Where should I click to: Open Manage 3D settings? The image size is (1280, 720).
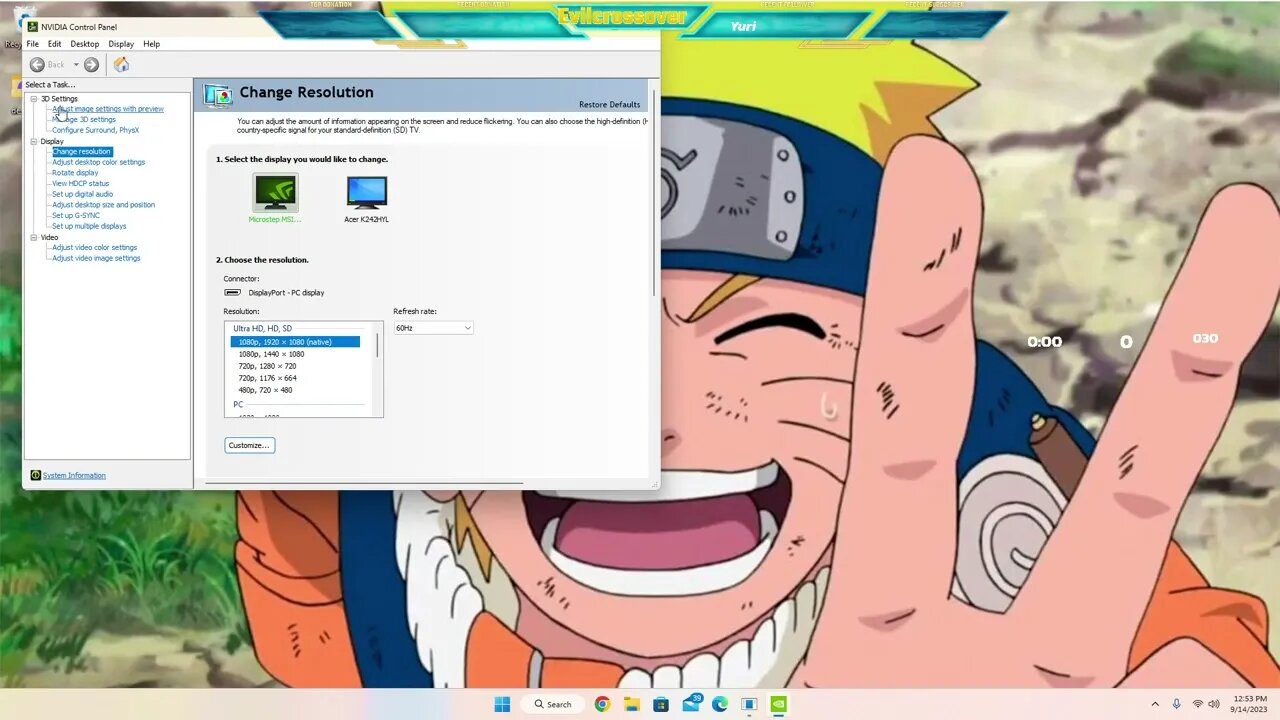tap(84, 119)
